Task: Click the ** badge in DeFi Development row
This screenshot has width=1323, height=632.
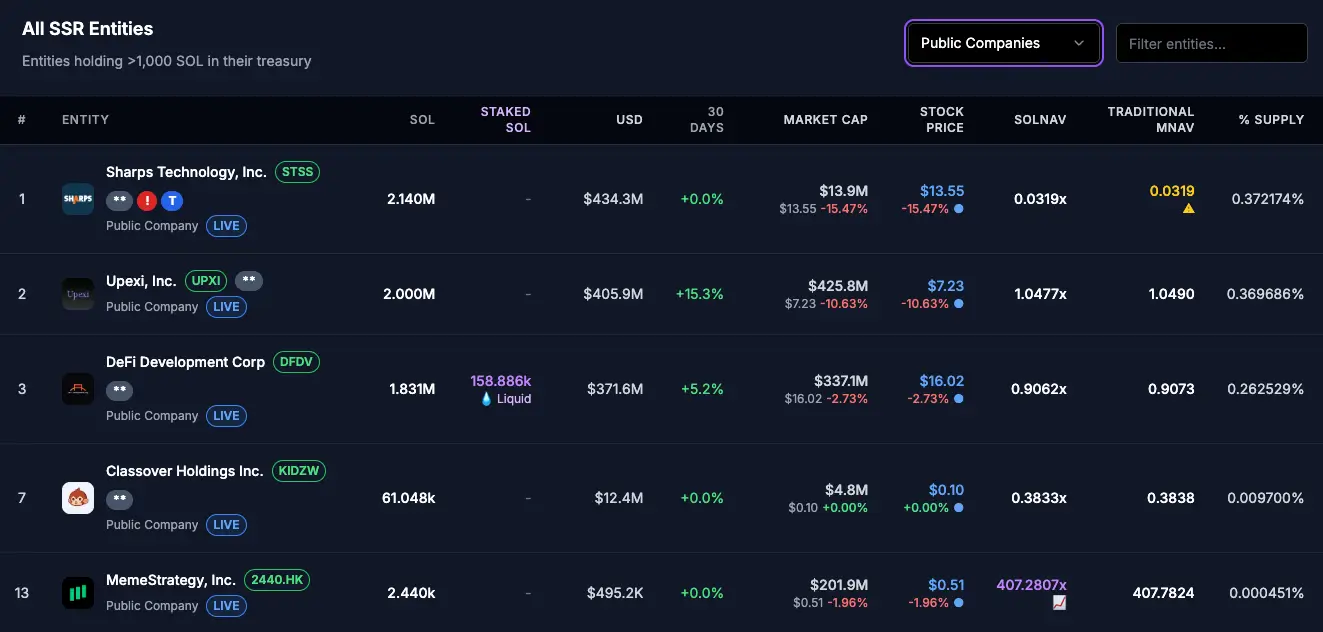Action: coord(119,391)
